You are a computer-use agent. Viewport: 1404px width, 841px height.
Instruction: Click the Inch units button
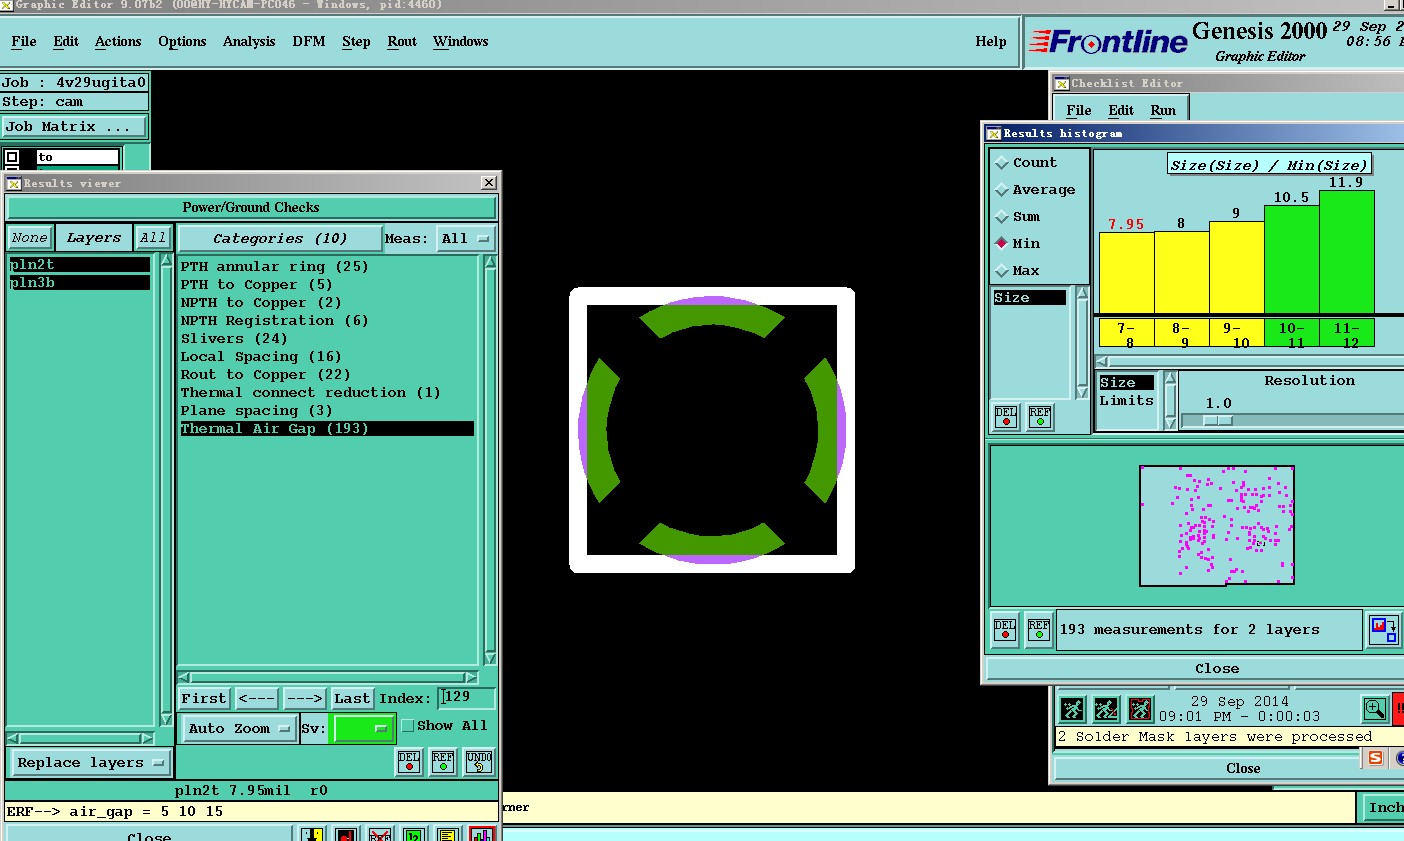1385,808
